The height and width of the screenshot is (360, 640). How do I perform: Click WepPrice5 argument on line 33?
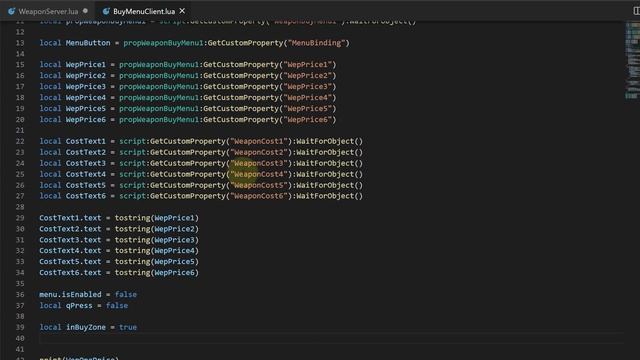174,262
